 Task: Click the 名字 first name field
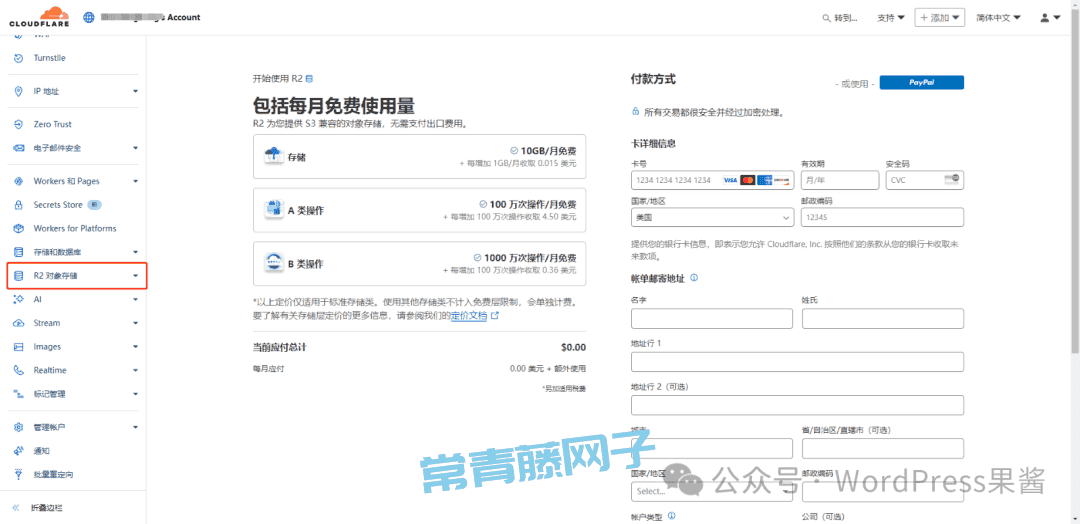[x=712, y=318]
